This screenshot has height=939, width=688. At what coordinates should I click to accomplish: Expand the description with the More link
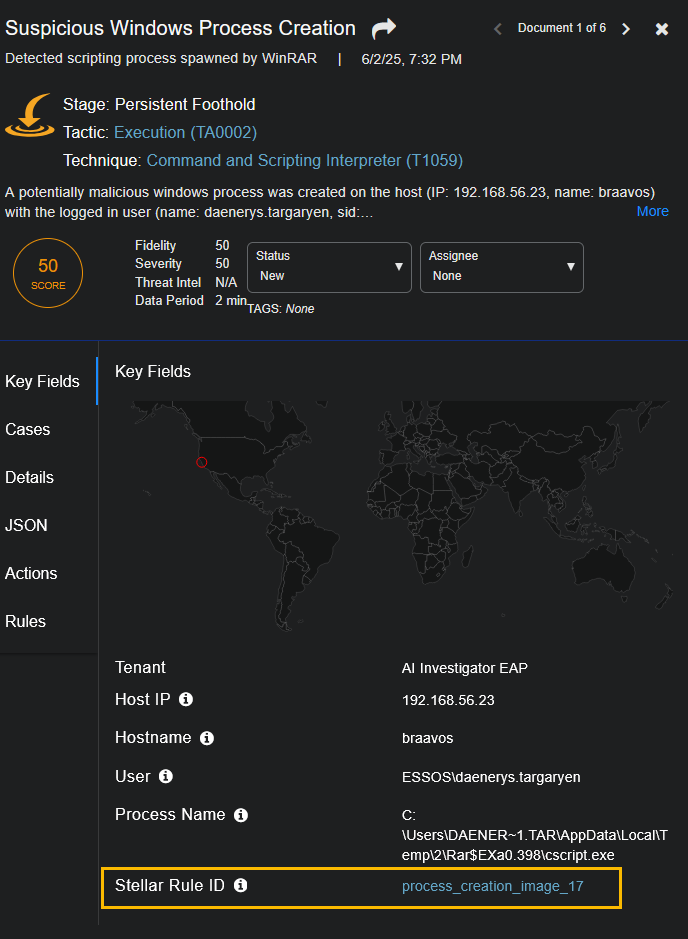652,211
